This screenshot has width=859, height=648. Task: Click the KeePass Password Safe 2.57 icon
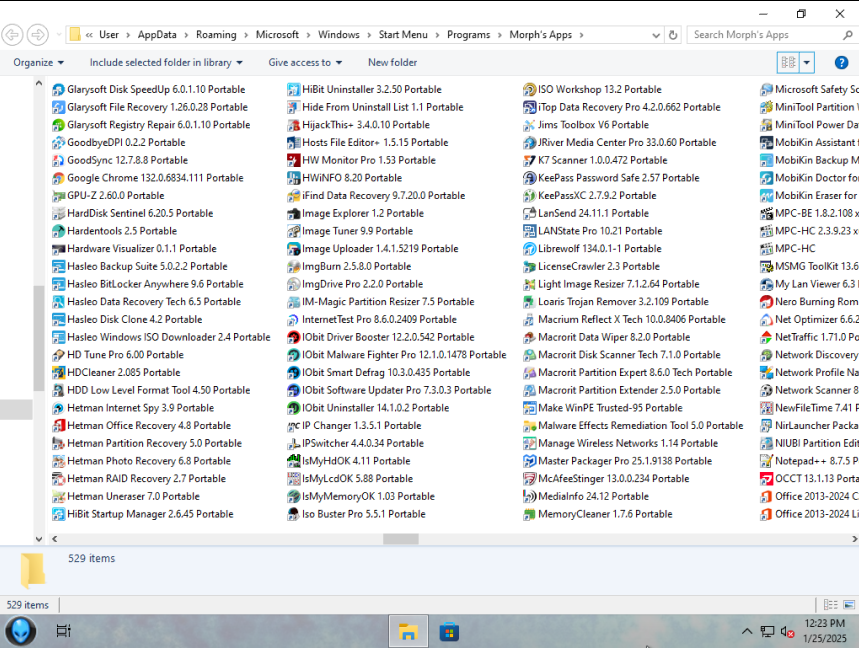coord(529,178)
